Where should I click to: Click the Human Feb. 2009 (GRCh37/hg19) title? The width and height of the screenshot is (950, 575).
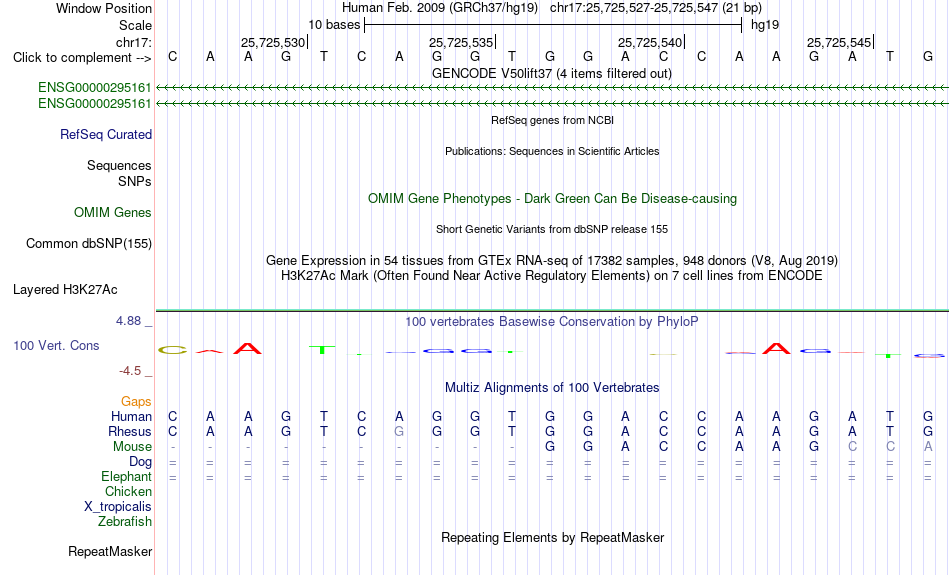[439, 8]
